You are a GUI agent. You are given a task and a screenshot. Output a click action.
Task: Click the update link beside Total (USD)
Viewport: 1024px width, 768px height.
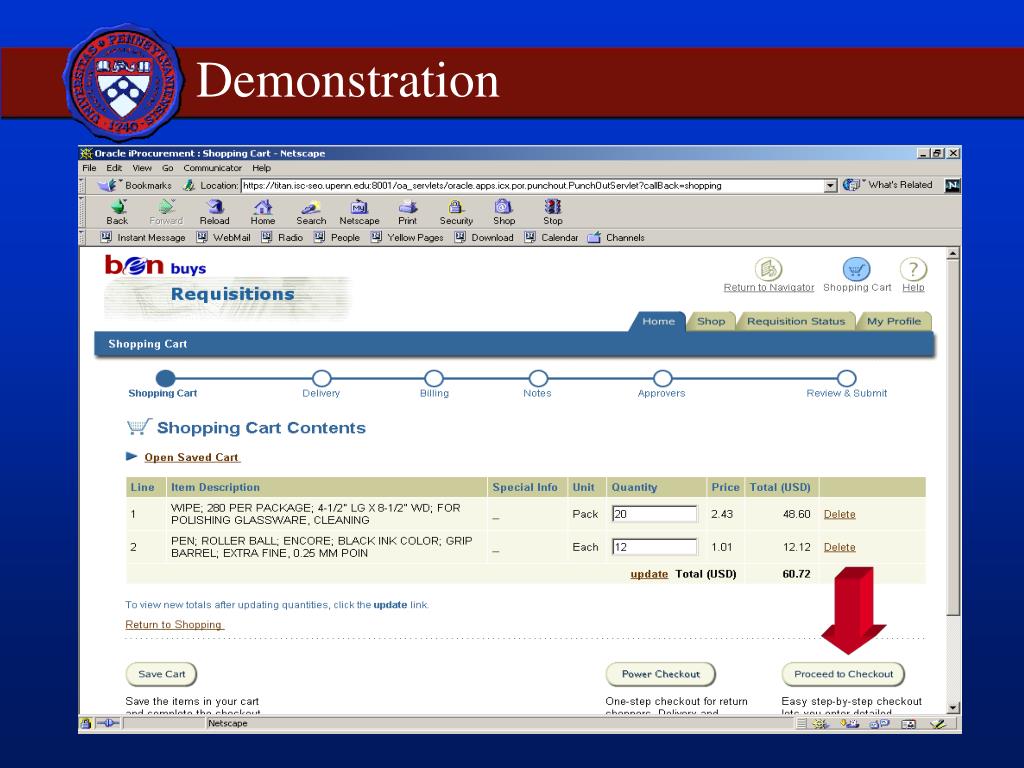(x=649, y=574)
